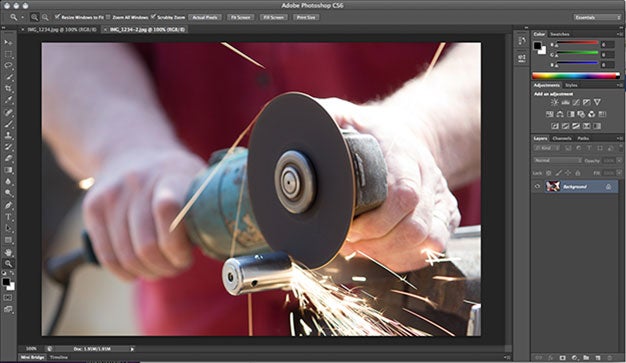Image resolution: width=626 pixels, height=363 pixels.
Task: Select the Lasso tool
Action: [x=8, y=65]
